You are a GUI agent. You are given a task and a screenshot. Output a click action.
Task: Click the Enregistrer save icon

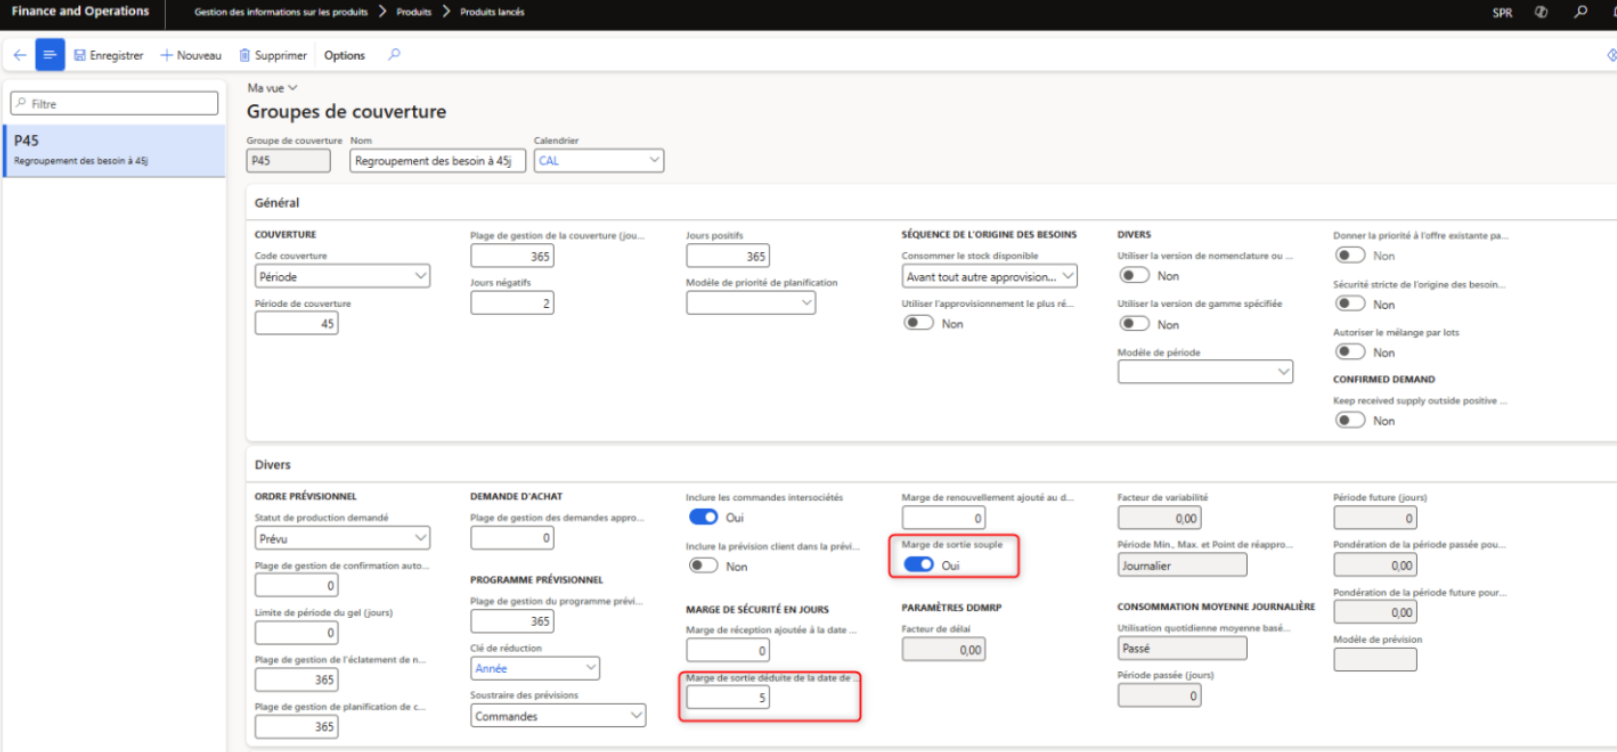[80, 55]
